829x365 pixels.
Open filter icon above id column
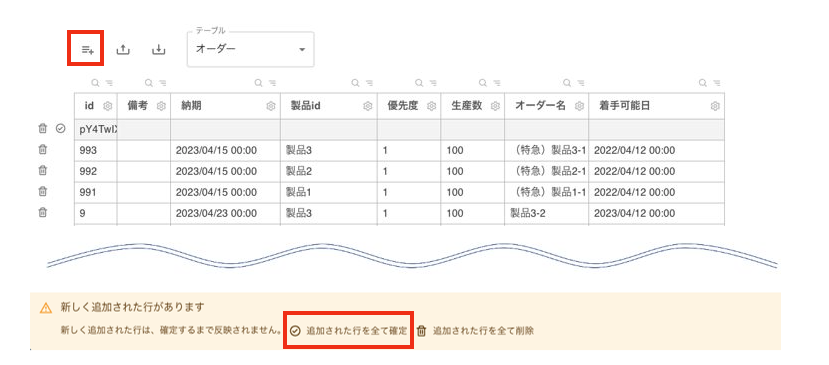(109, 83)
